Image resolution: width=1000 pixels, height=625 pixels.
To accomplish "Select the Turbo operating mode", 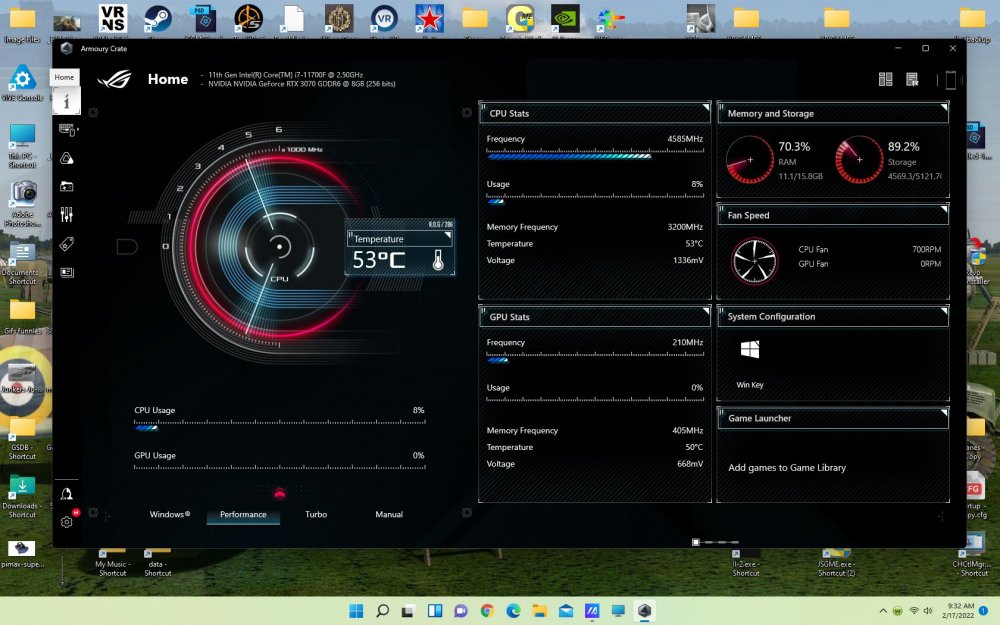I will 316,515.
